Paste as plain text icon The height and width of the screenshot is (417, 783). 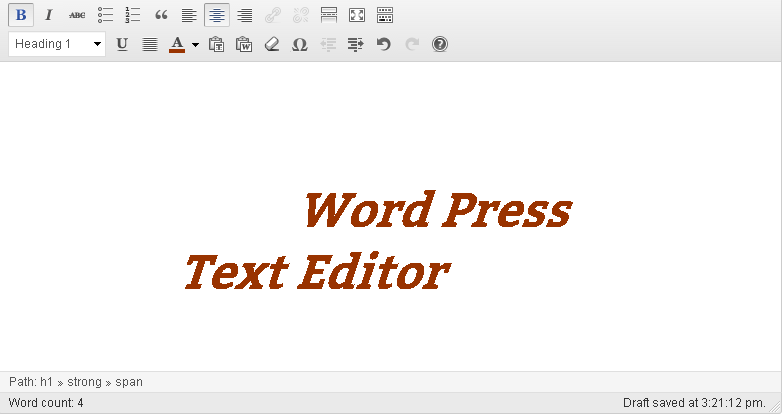tap(216, 44)
